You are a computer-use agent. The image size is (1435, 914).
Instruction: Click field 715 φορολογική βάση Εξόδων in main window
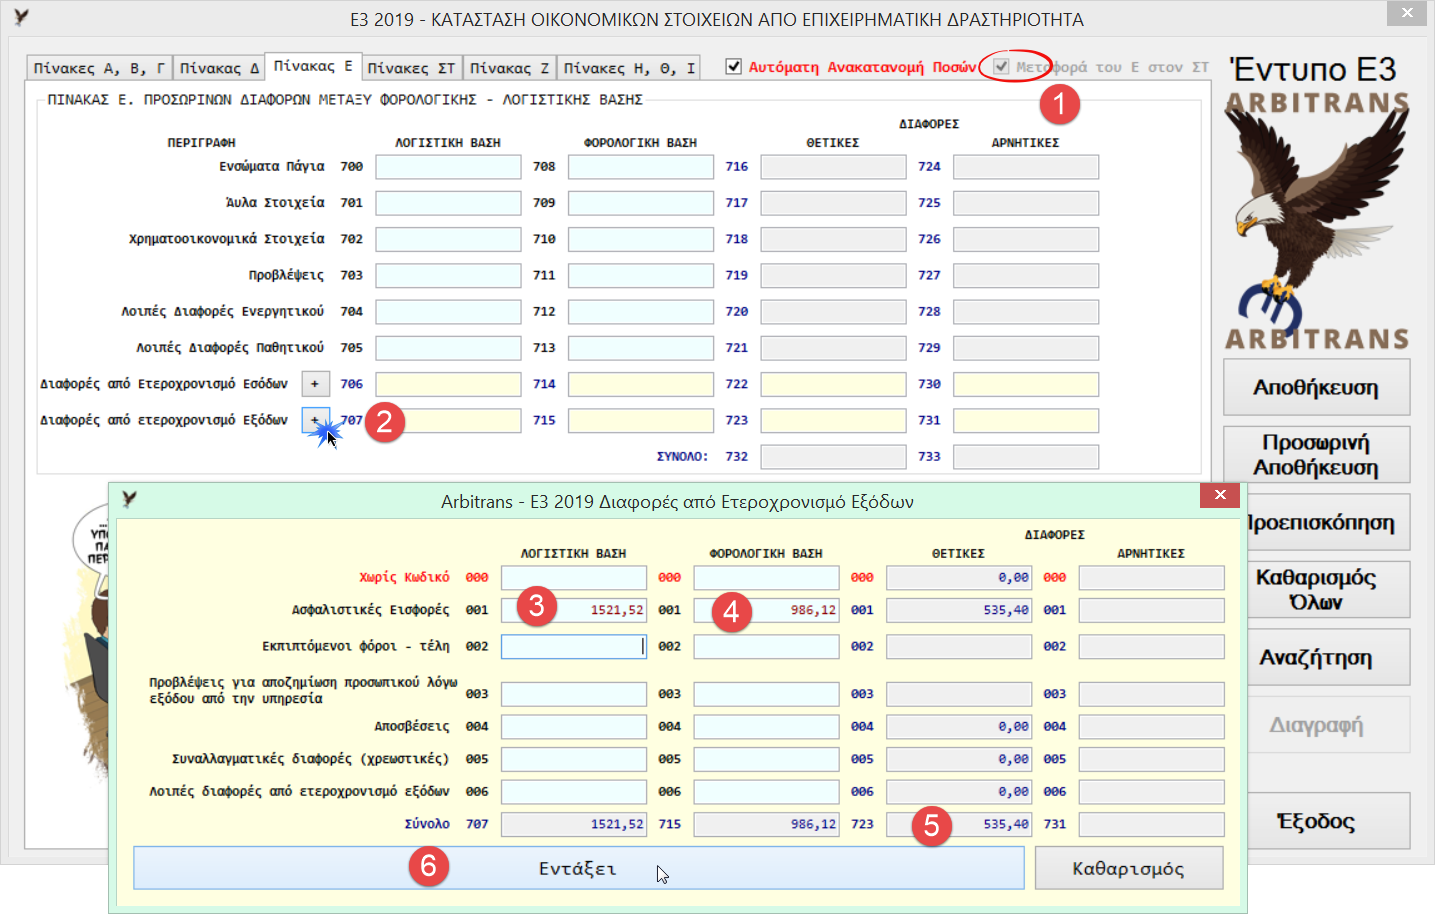click(641, 420)
